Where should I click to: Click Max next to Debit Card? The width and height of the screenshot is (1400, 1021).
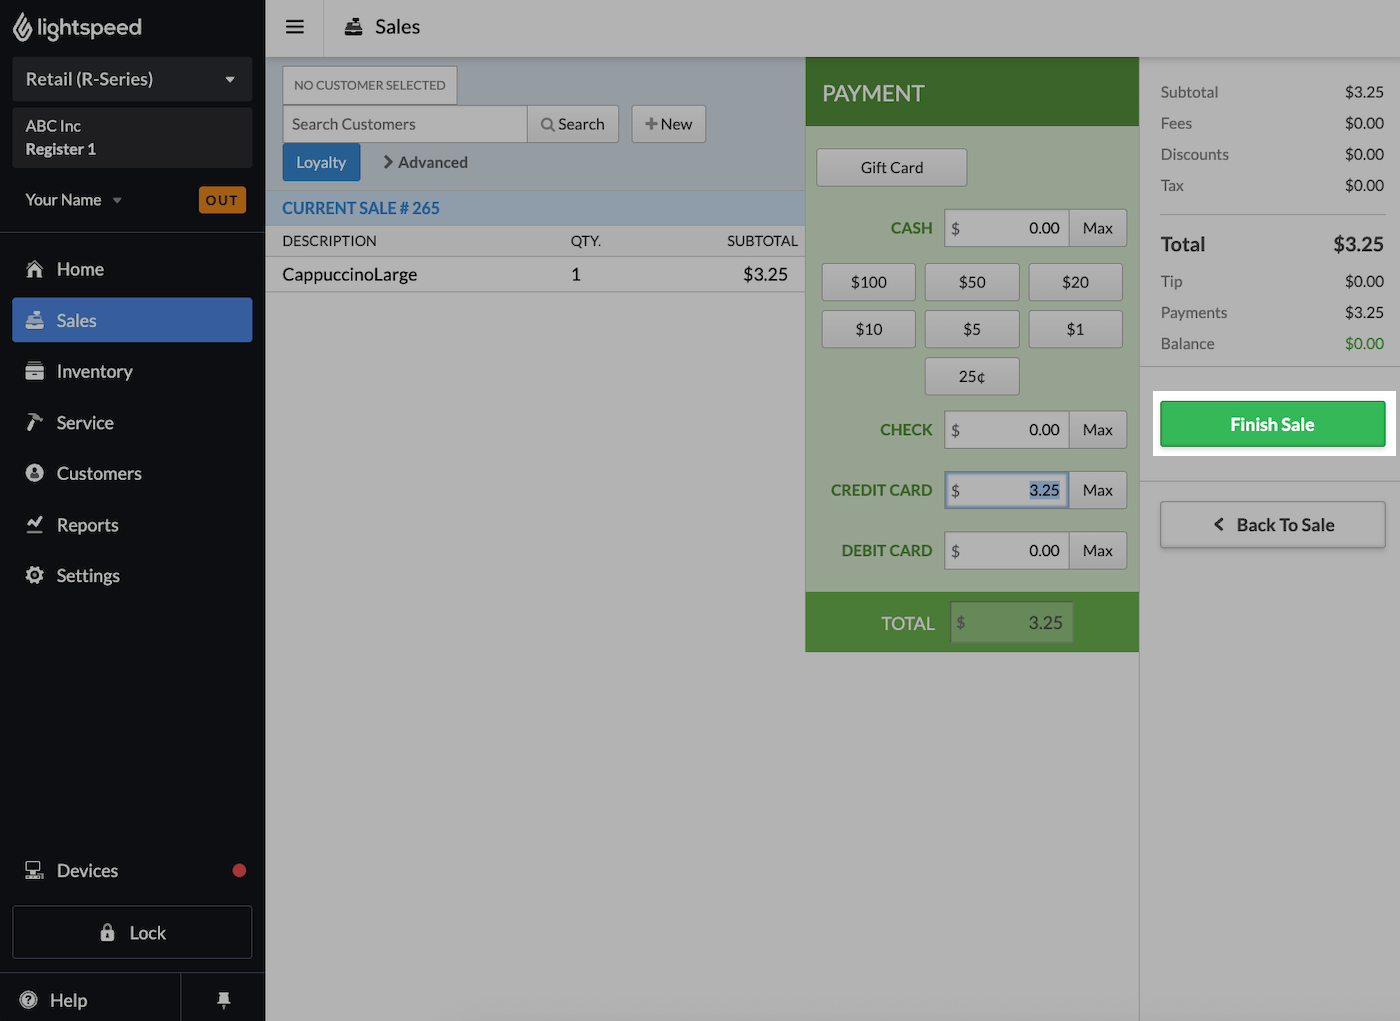pos(1097,551)
